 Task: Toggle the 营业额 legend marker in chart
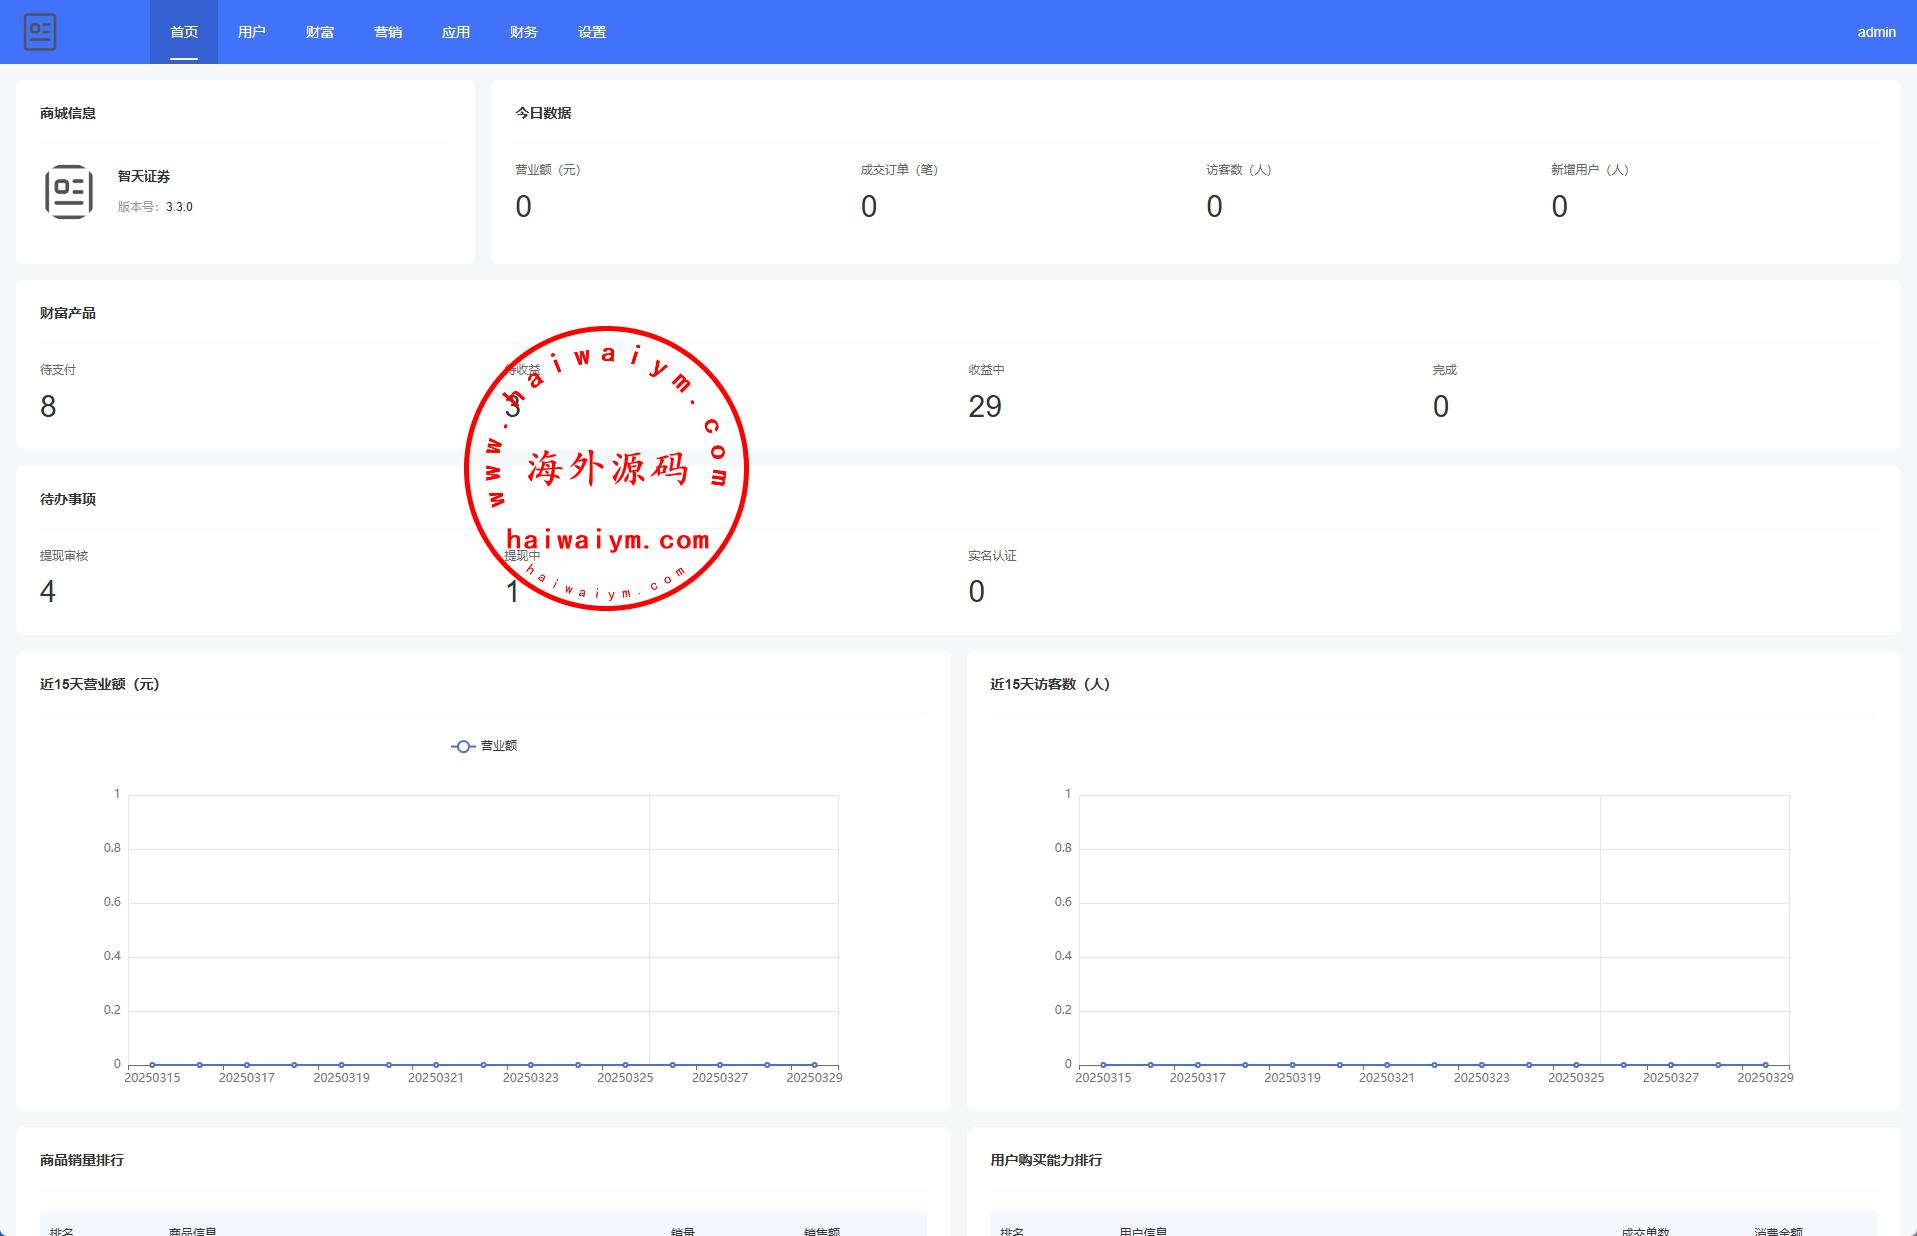click(463, 746)
